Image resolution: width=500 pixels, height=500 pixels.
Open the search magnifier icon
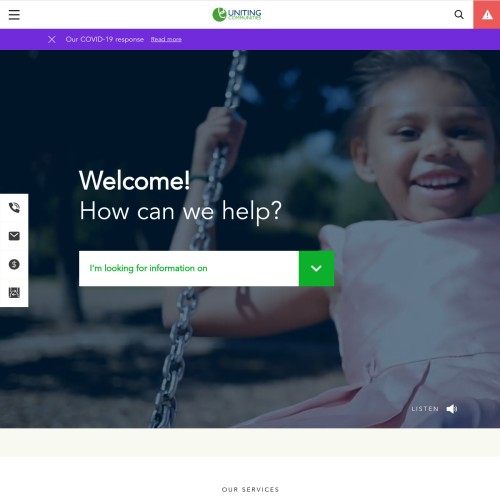point(459,14)
